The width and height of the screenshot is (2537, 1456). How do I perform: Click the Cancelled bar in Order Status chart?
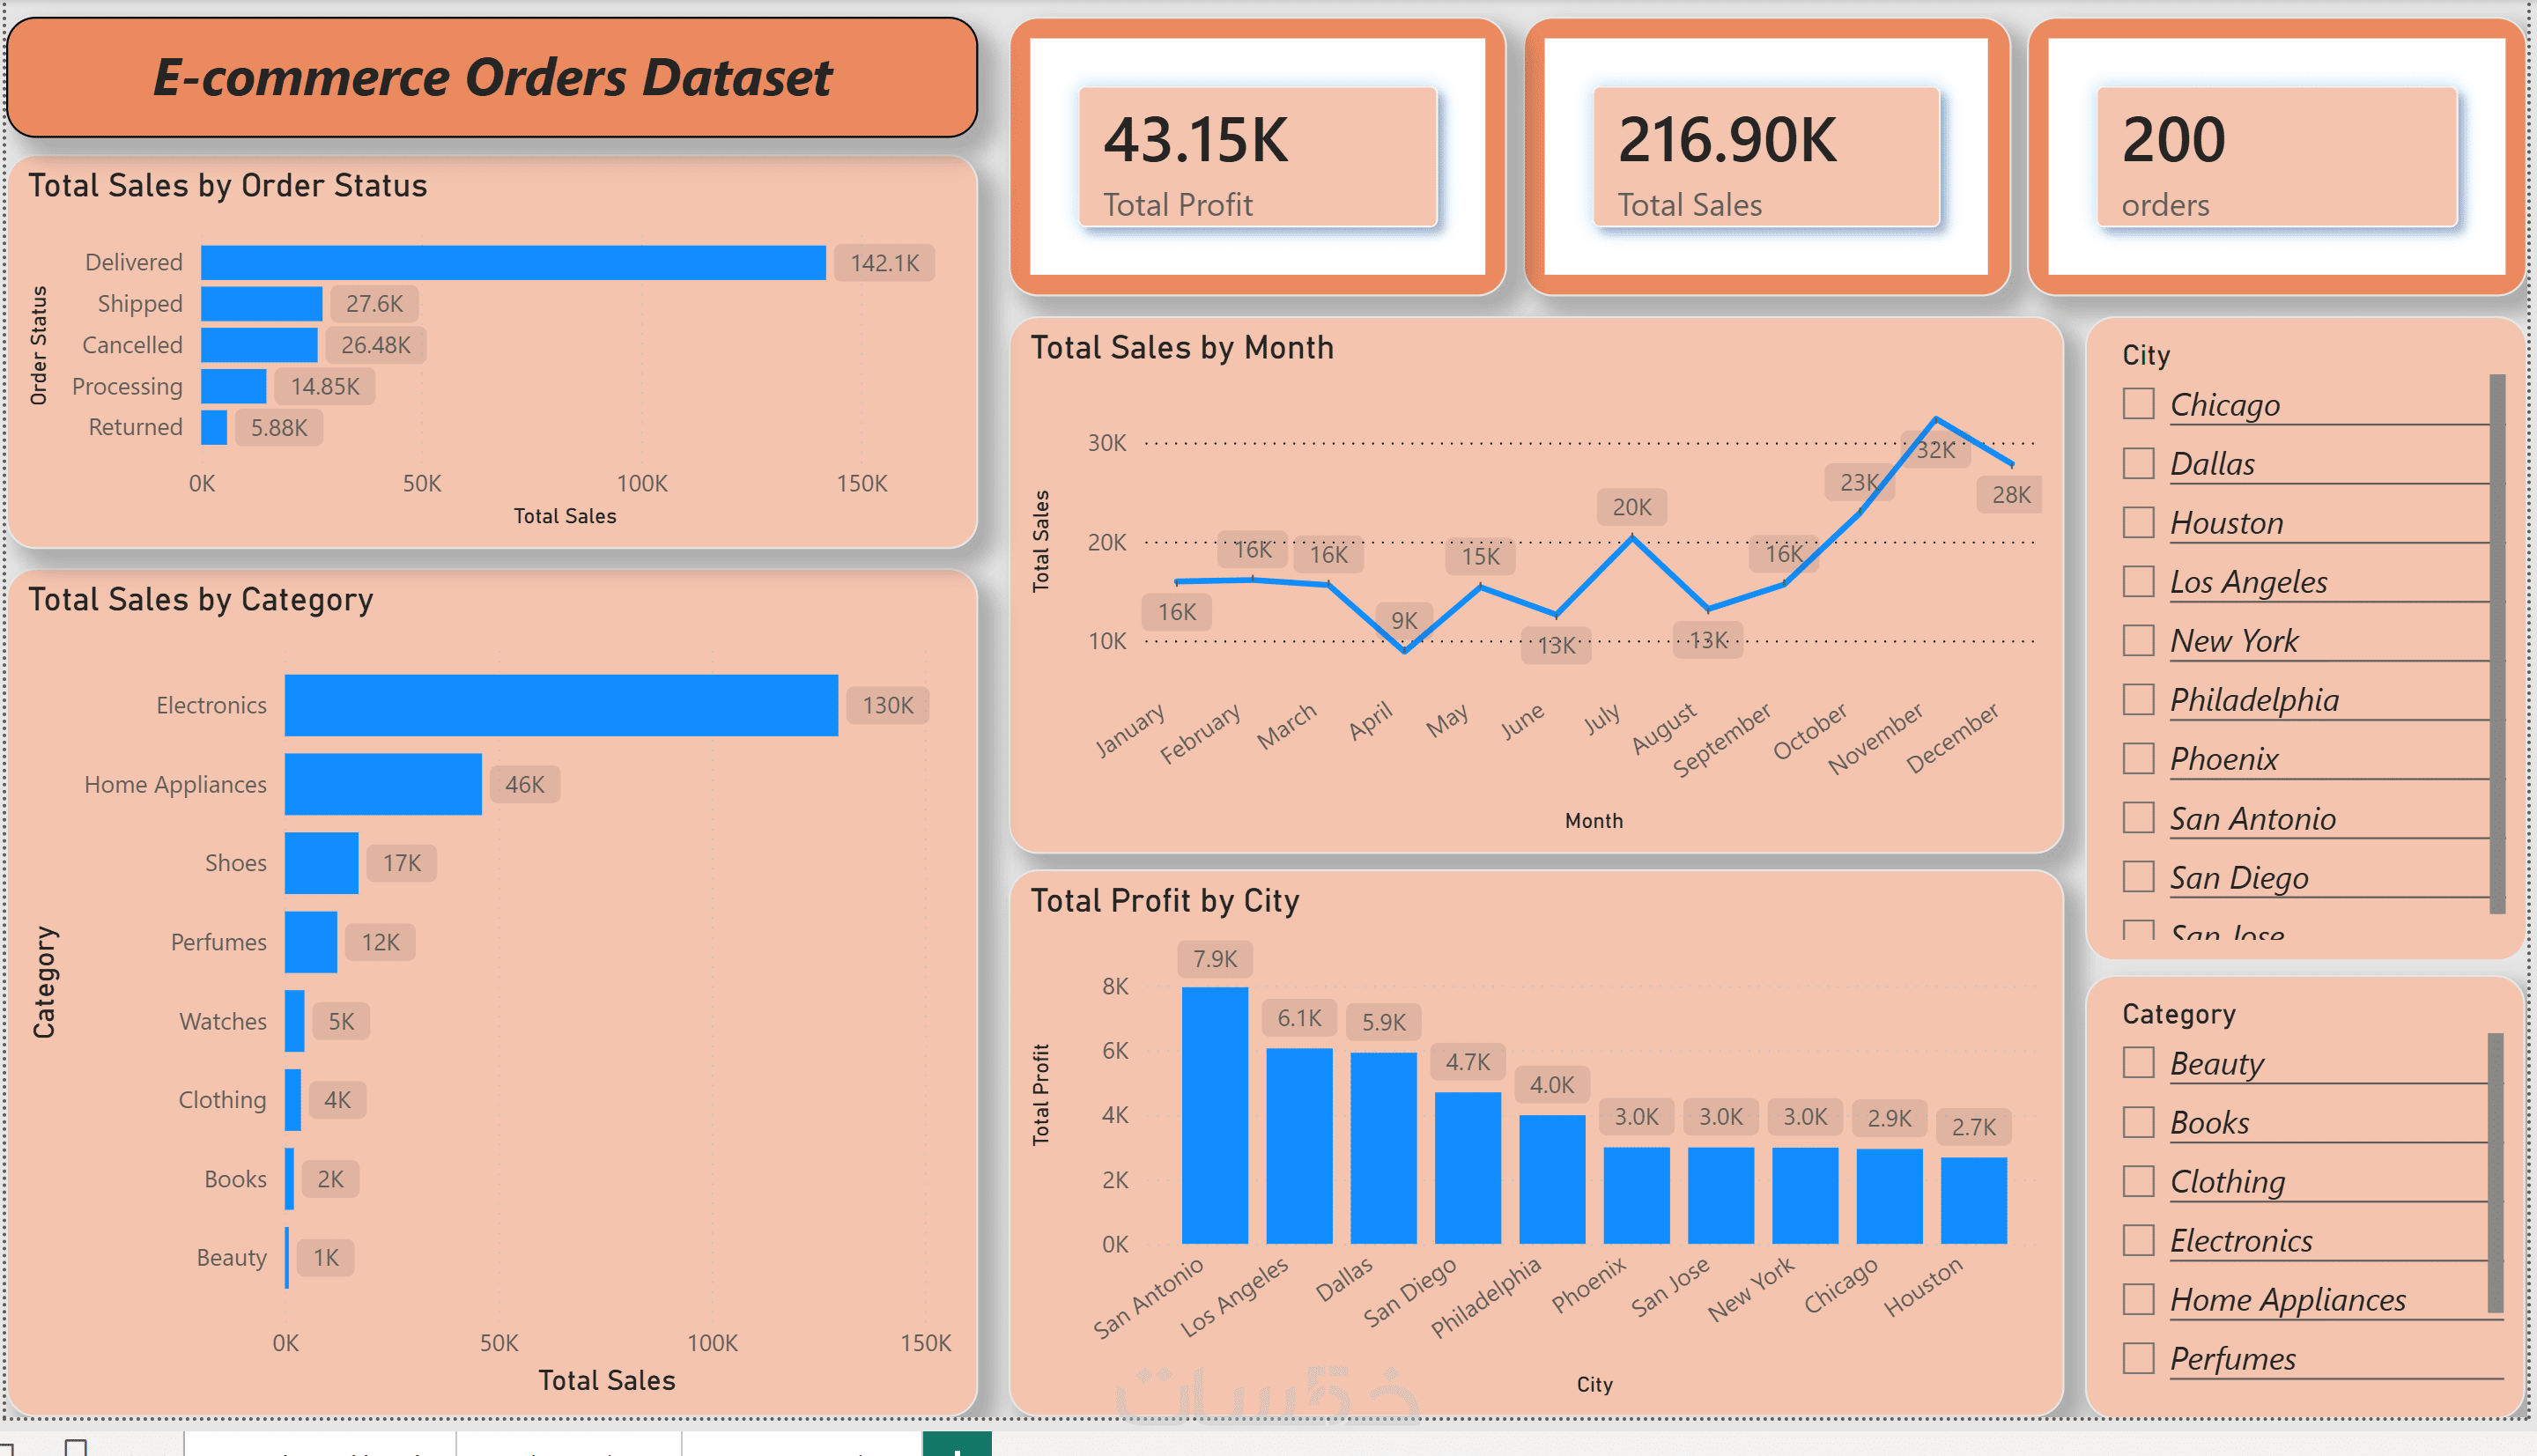tap(259, 345)
